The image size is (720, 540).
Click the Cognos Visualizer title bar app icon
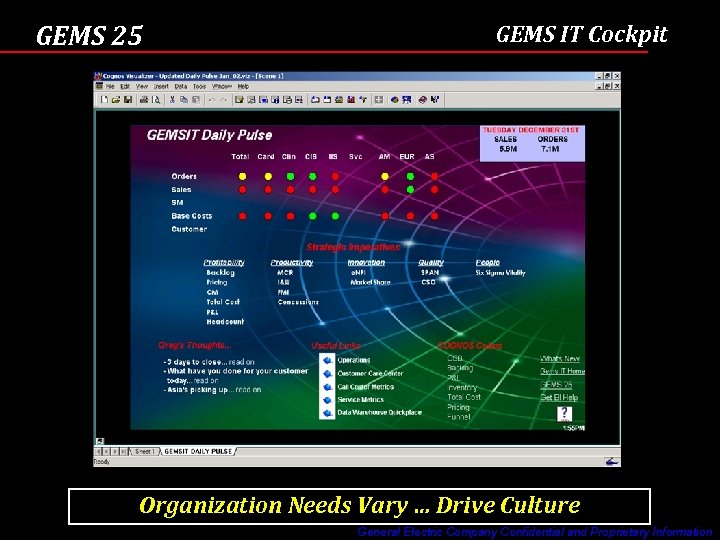tap(98, 76)
